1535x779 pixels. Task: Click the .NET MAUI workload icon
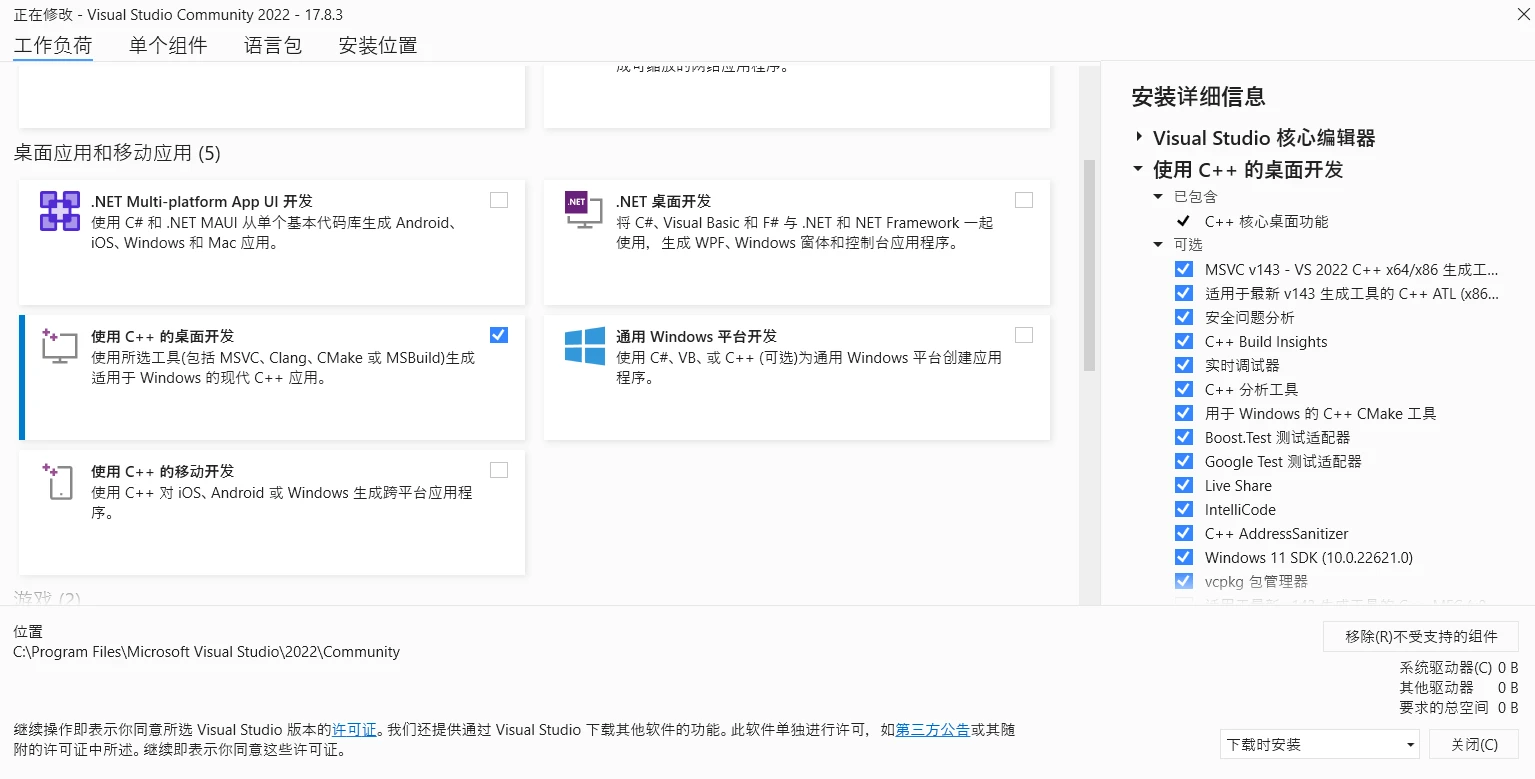tap(60, 211)
